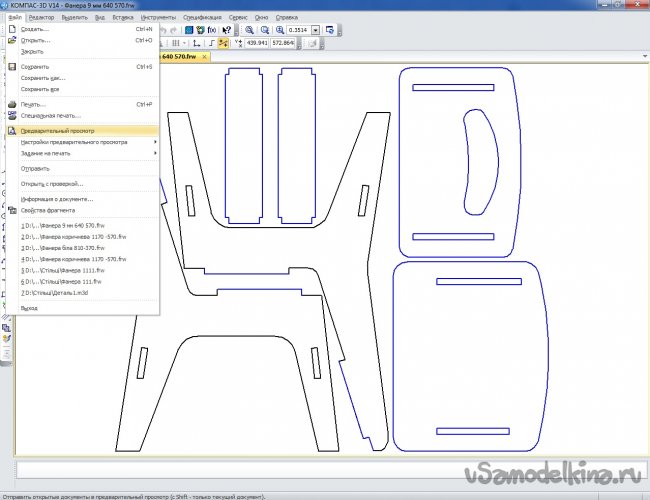The width and height of the screenshot is (650, 500).
Task: Click the Открыть (Open) folder icon
Action: click(12, 40)
